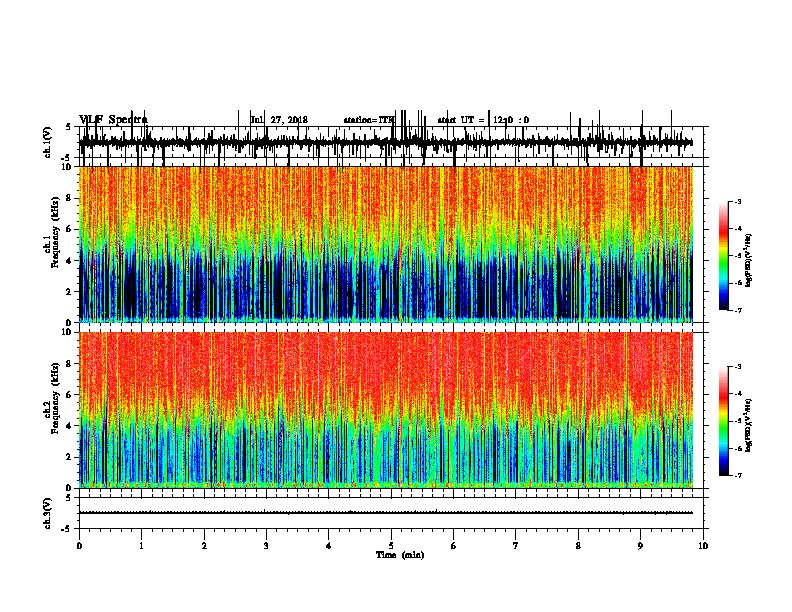Screen dimensions: 792x612
Task: Click the "2" kHz tick of ch.2 spectrogram
Action: (69, 457)
